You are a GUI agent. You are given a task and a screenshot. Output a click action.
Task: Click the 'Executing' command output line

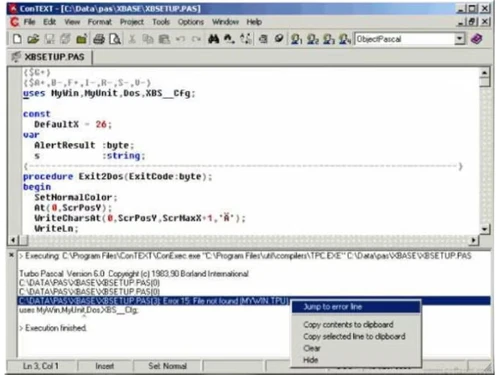pyautogui.click(x=245, y=256)
